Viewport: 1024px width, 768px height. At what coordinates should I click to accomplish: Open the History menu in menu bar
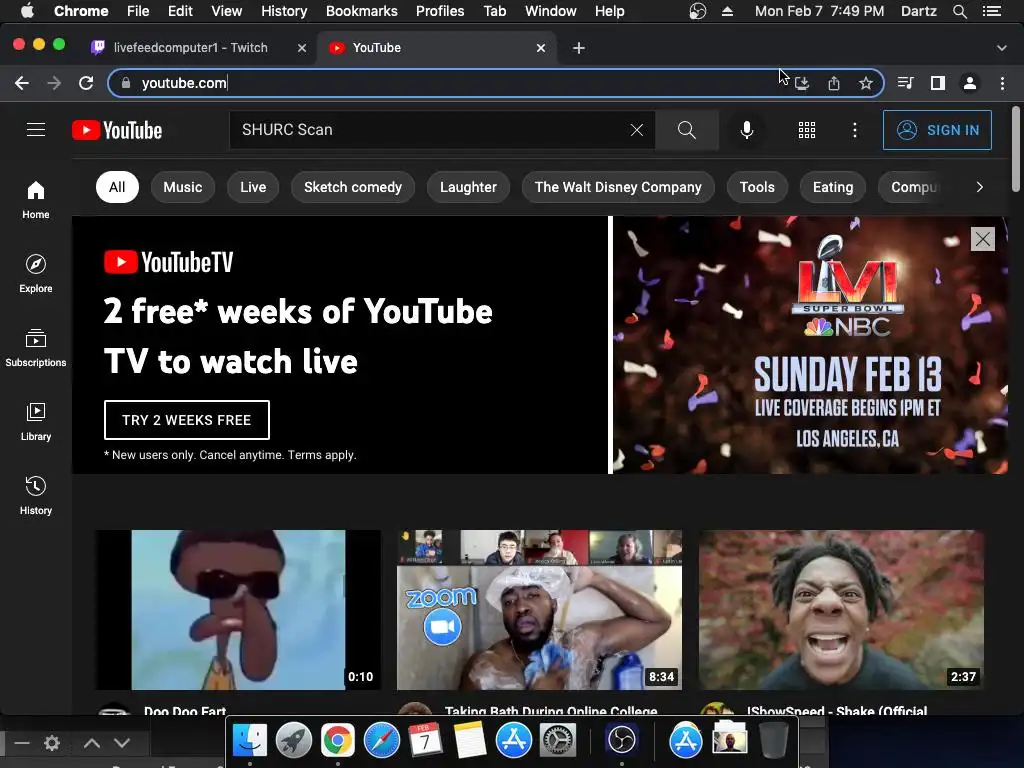point(284,11)
